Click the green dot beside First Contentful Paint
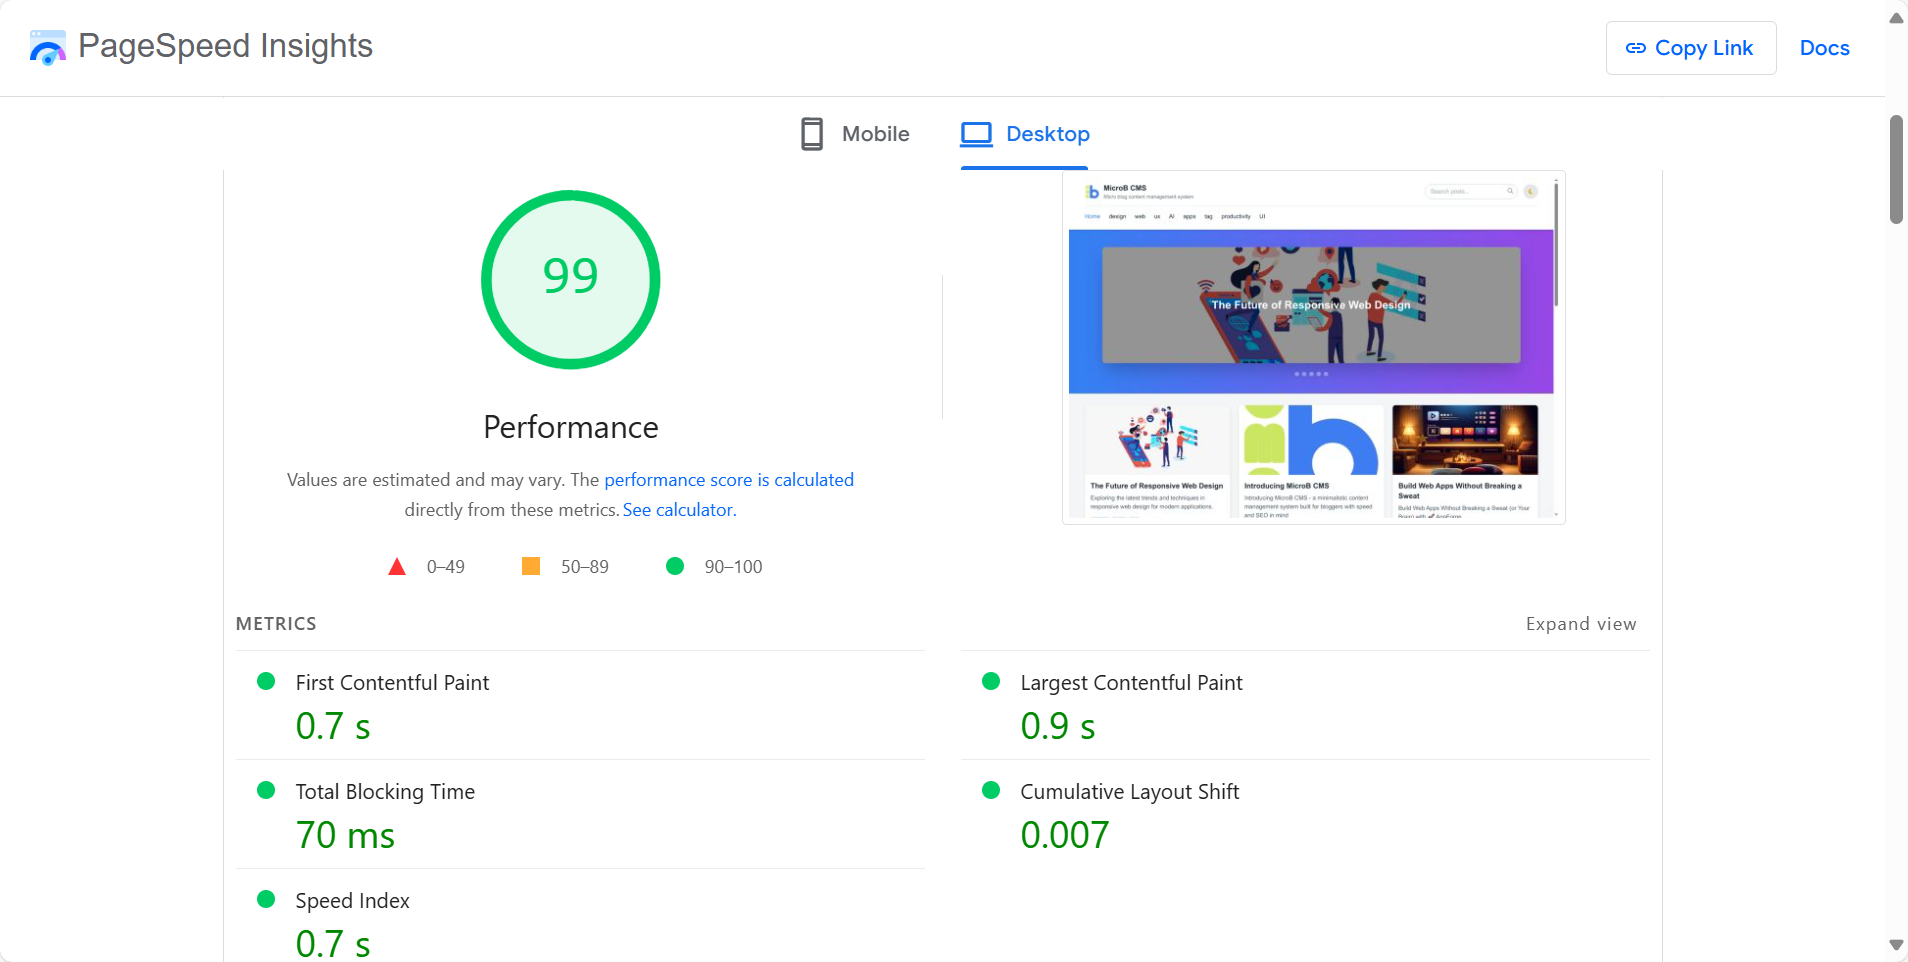Image resolution: width=1908 pixels, height=962 pixels. point(266,682)
